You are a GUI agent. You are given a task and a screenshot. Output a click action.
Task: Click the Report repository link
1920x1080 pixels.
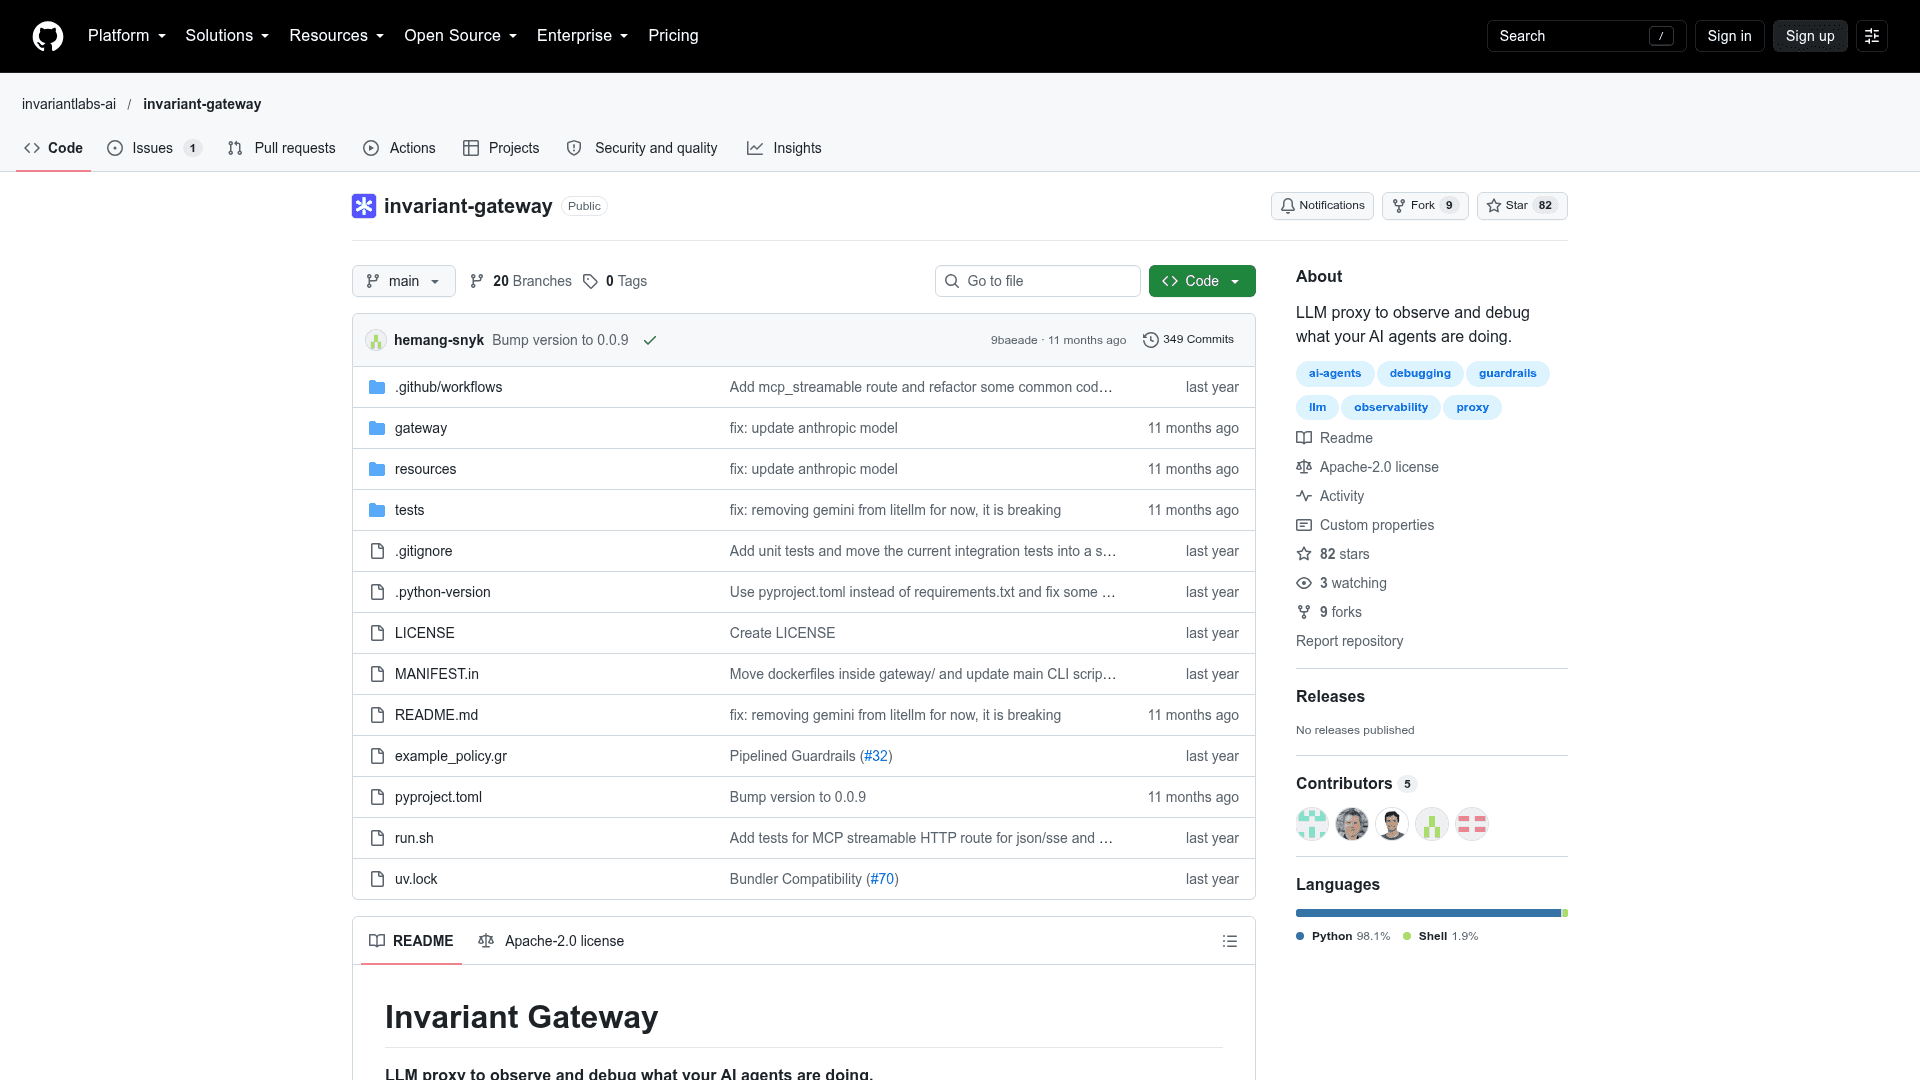click(x=1349, y=641)
